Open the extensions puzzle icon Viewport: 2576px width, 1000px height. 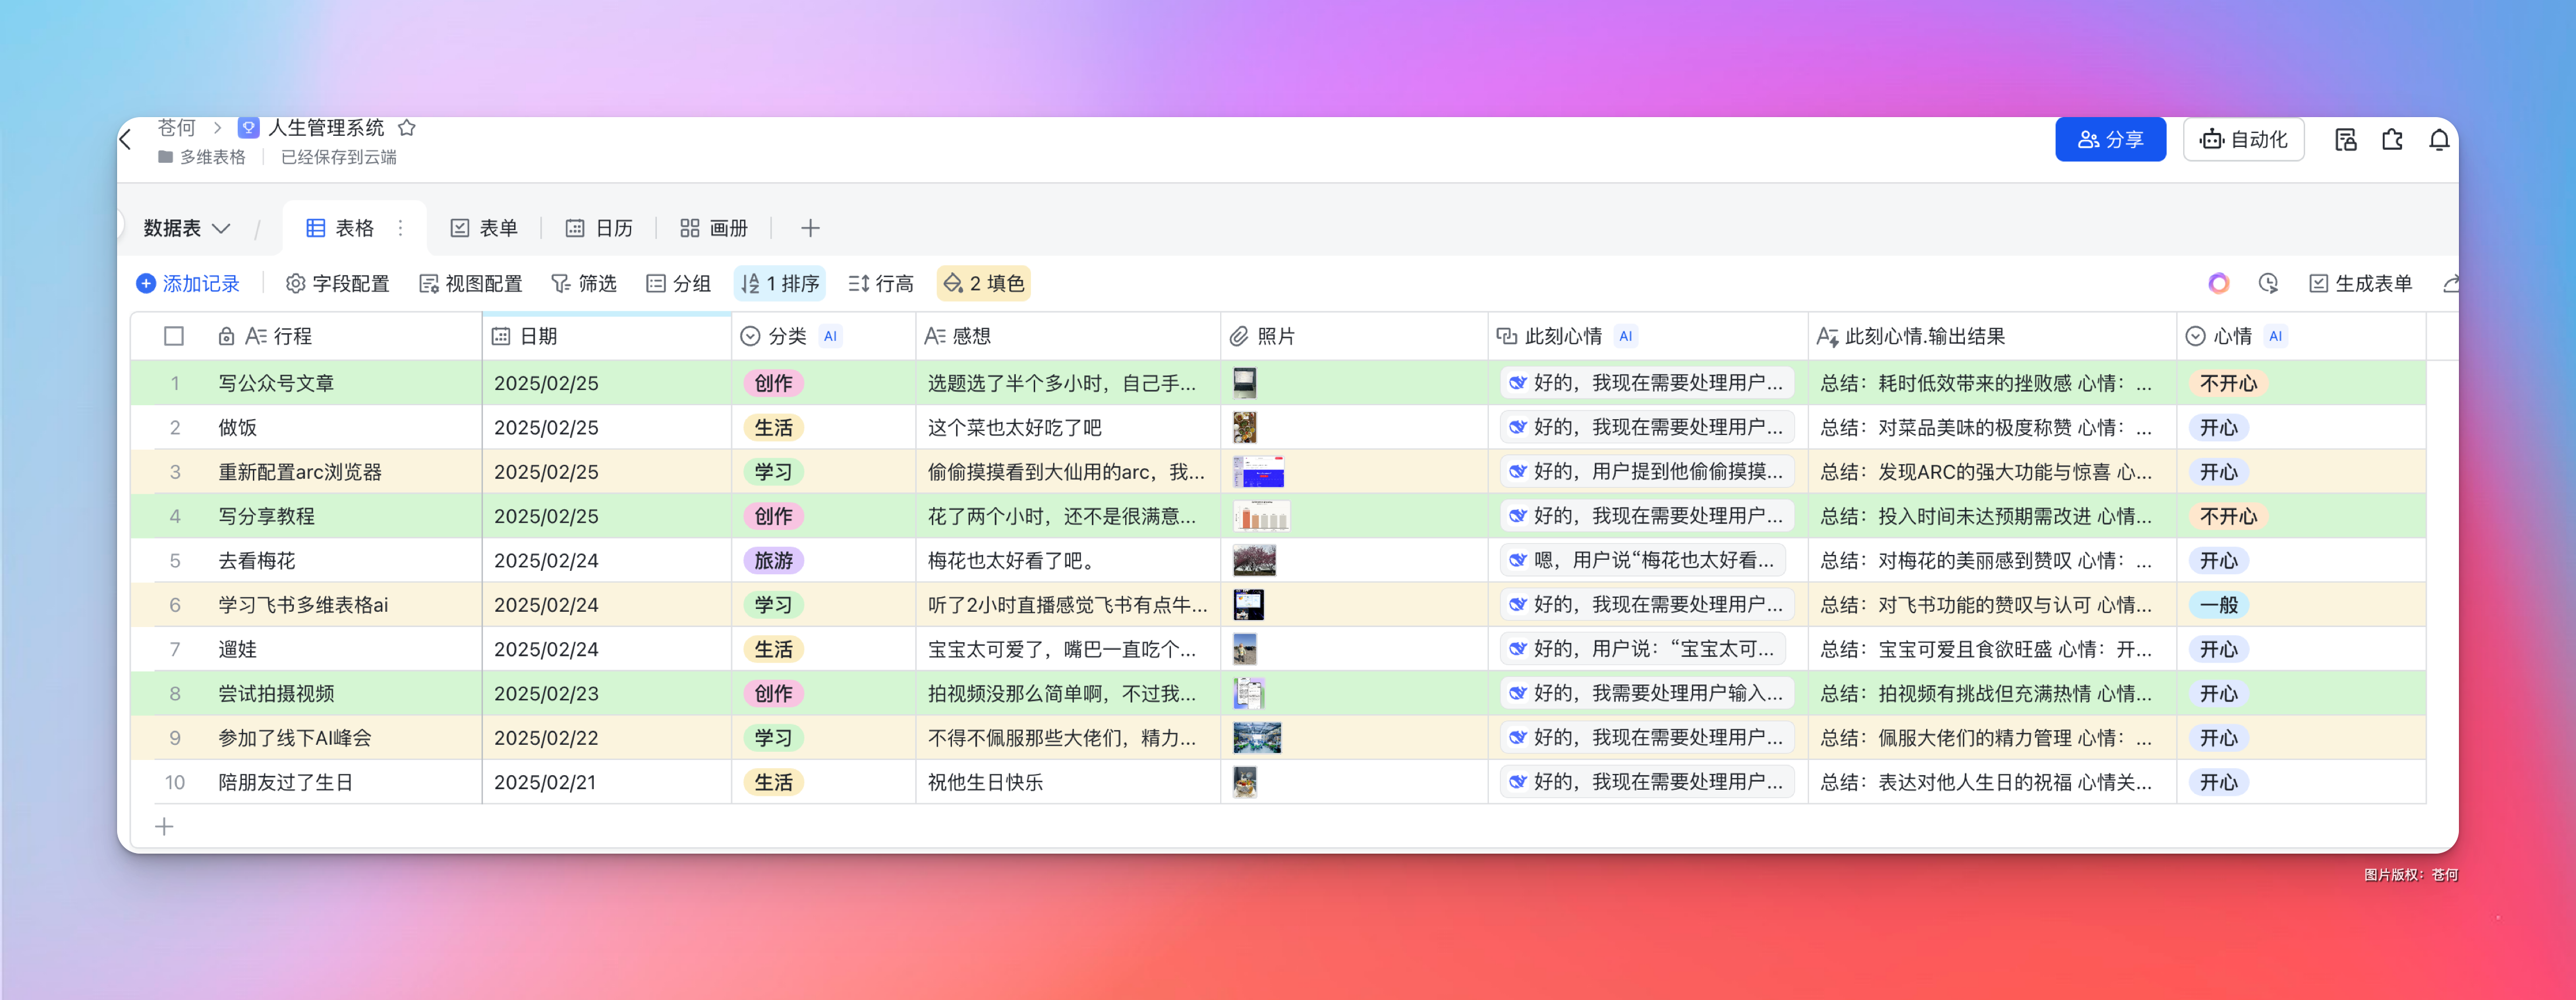point(2392,140)
